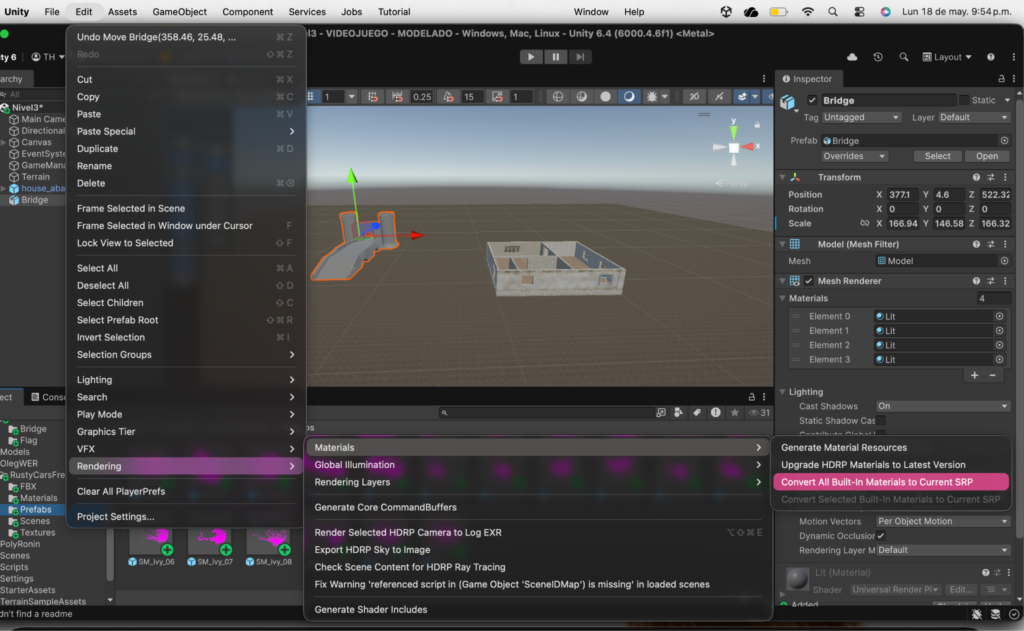This screenshot has height=631, width=1024.
Task: Open Cast Shadows dropdown
Action: coord(942,406)
